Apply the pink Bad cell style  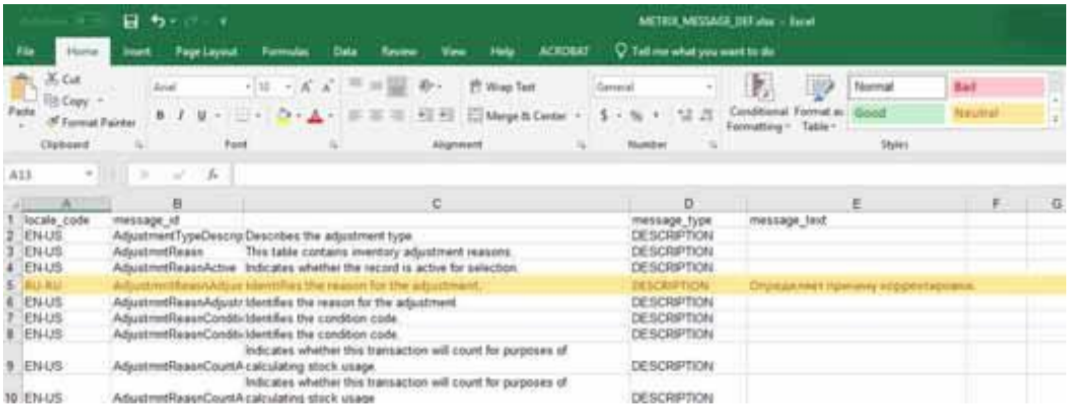coord(997,87)
